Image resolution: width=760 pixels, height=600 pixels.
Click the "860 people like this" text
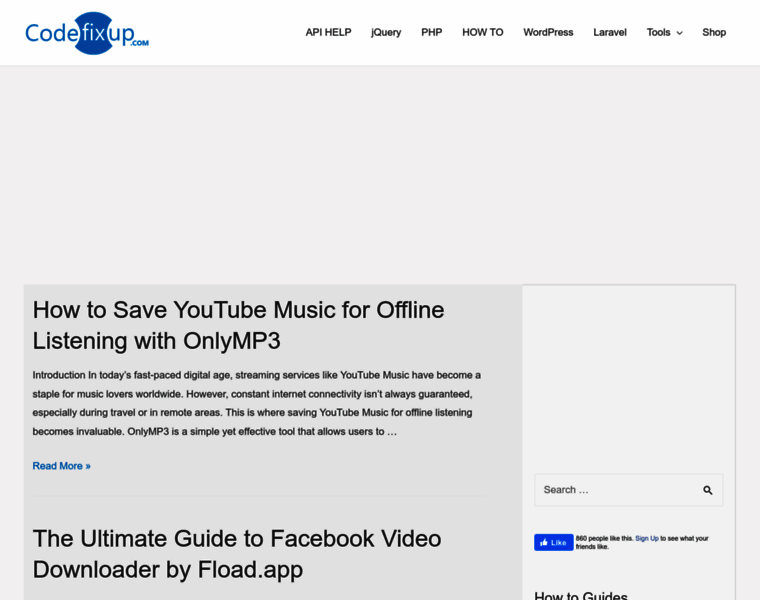pos(604,538)
